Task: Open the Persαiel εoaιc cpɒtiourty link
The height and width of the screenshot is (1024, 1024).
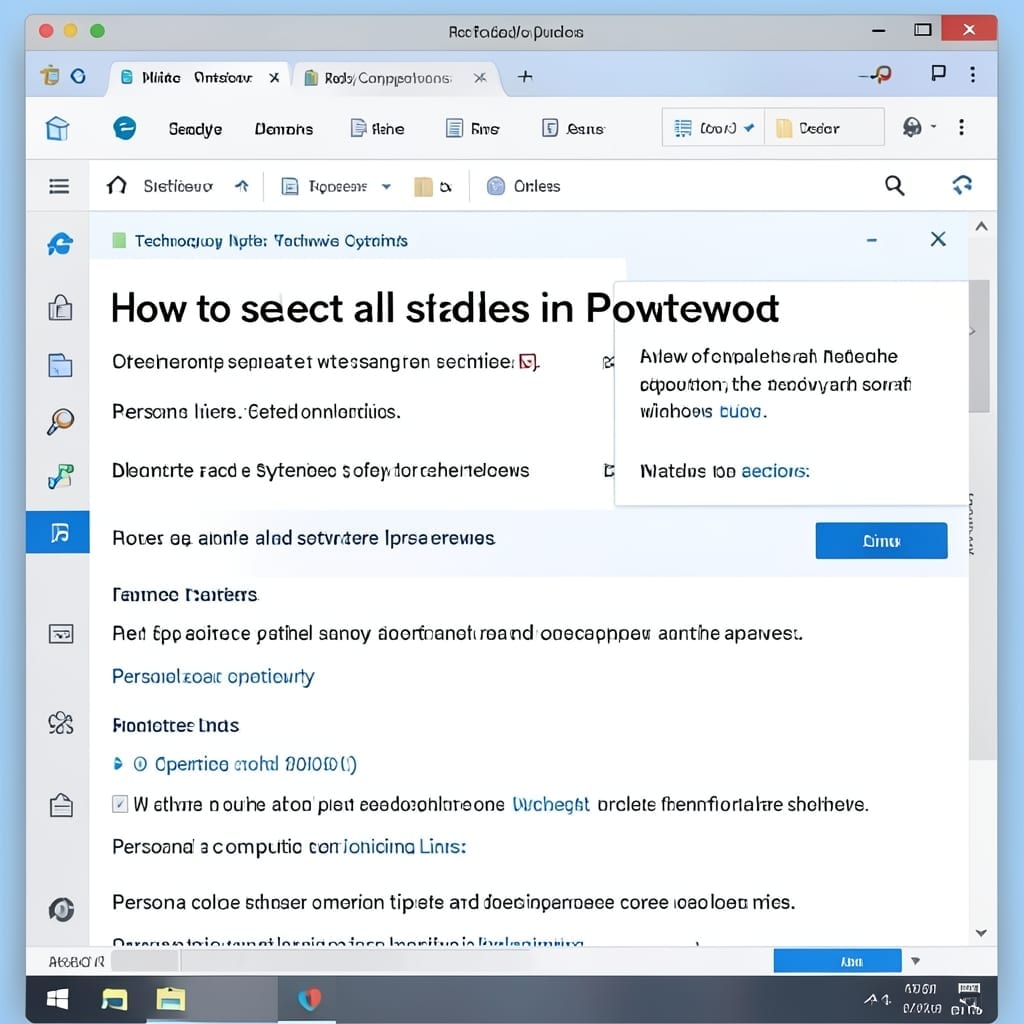Action: pyautogui.click(x=213, y=677)
